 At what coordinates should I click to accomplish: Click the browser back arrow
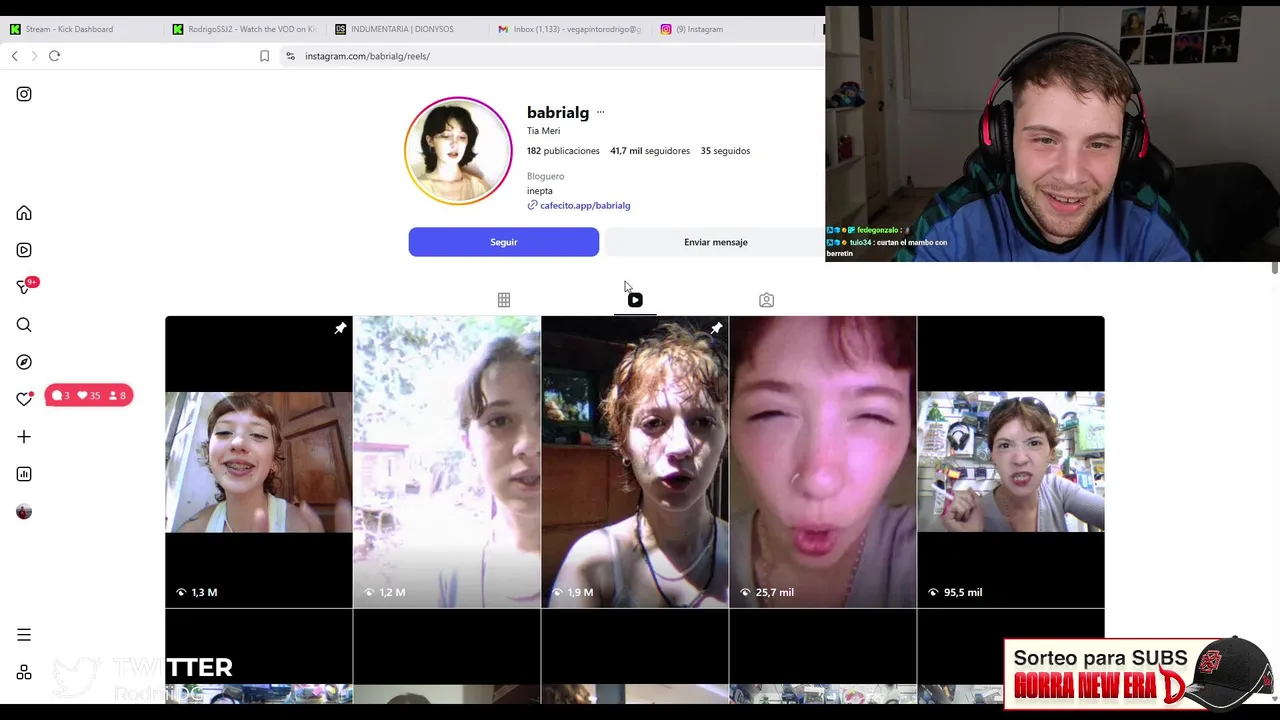click(x=14, y=56)
